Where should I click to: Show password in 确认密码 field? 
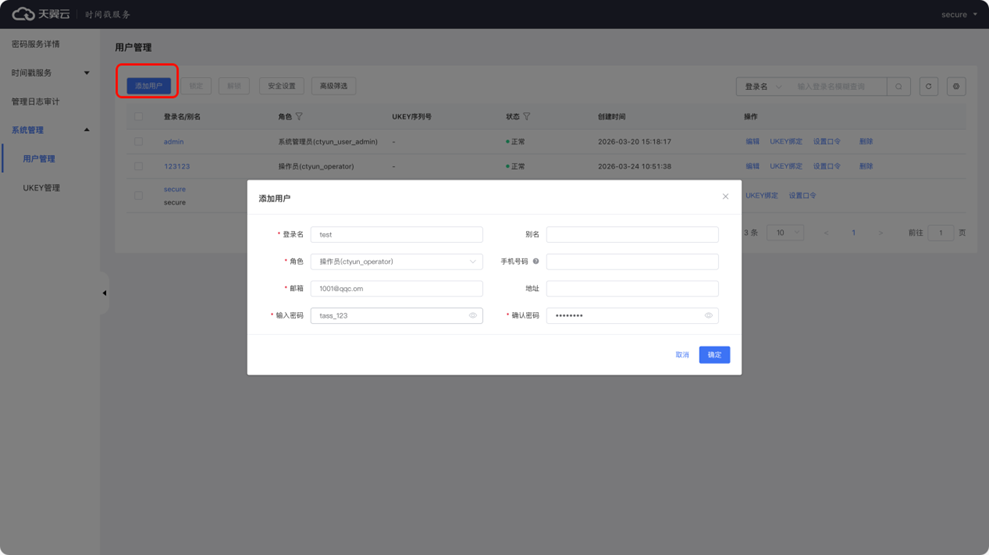pos(708,315)
